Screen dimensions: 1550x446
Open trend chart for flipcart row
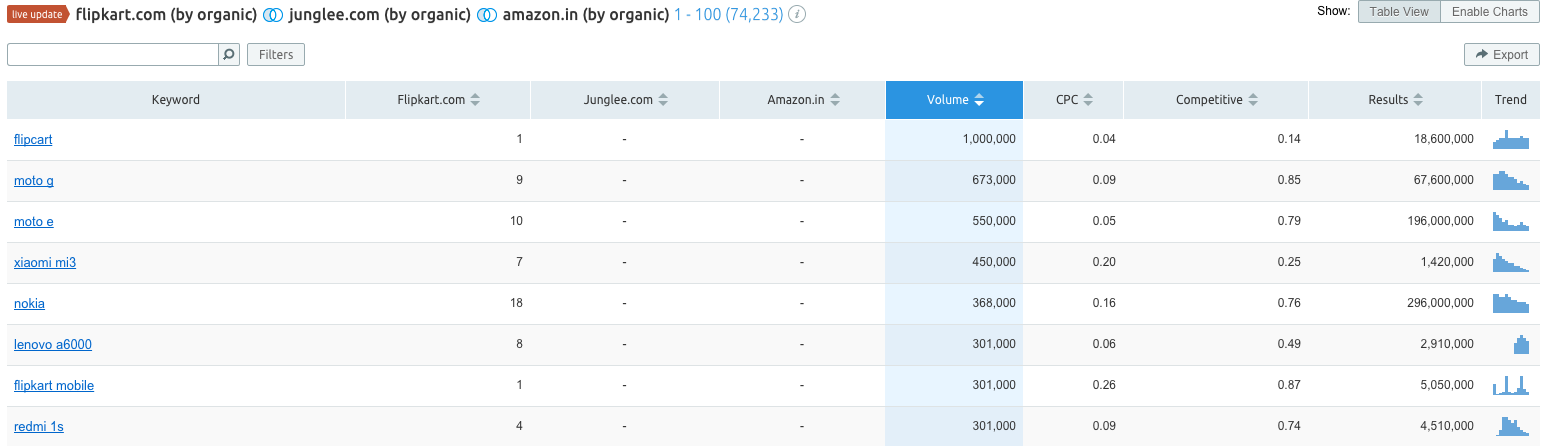[x=1511, y=139]
